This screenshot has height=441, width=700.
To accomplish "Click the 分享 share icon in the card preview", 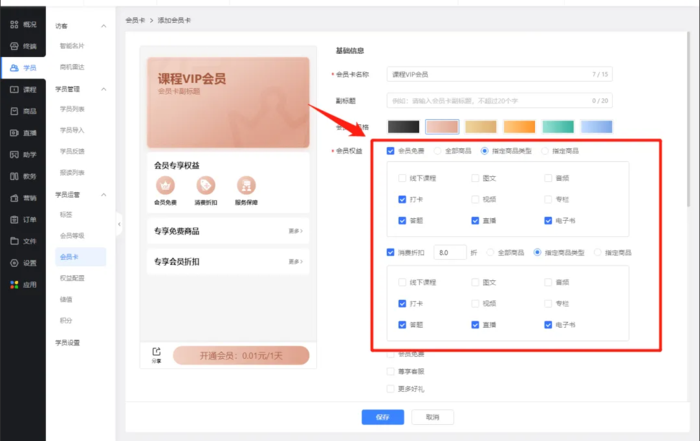I will pos(157,352).
